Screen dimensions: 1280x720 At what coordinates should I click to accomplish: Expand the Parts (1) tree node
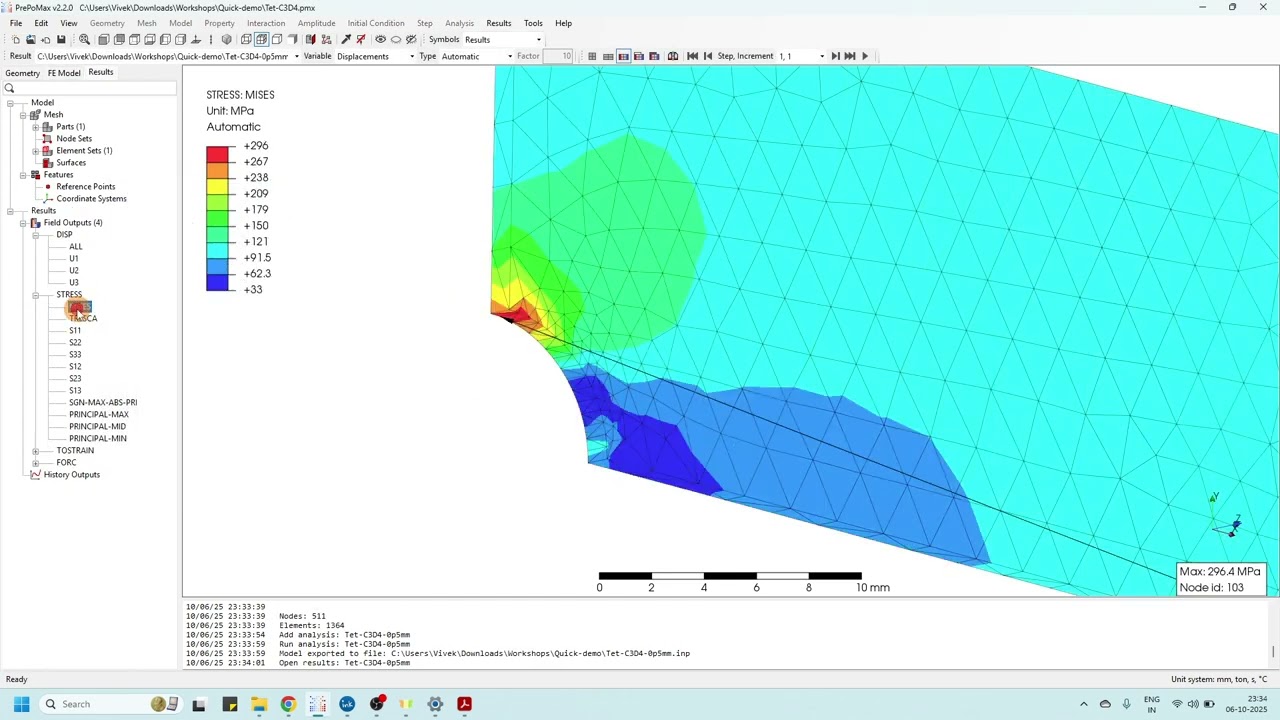35,127
